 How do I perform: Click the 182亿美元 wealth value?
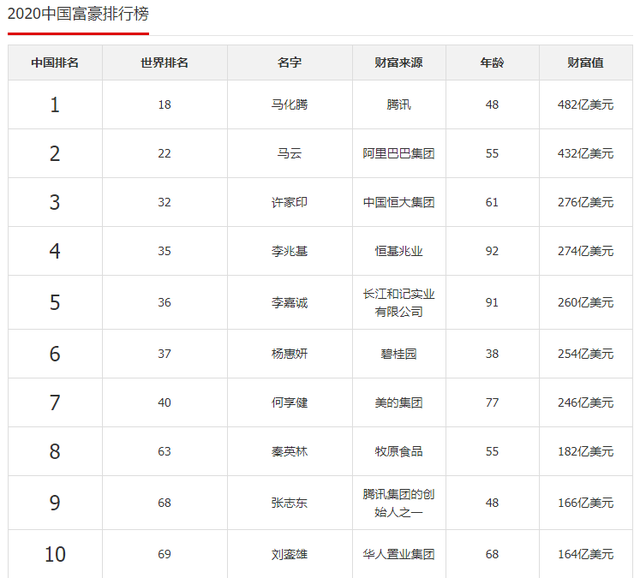point(586,452)
